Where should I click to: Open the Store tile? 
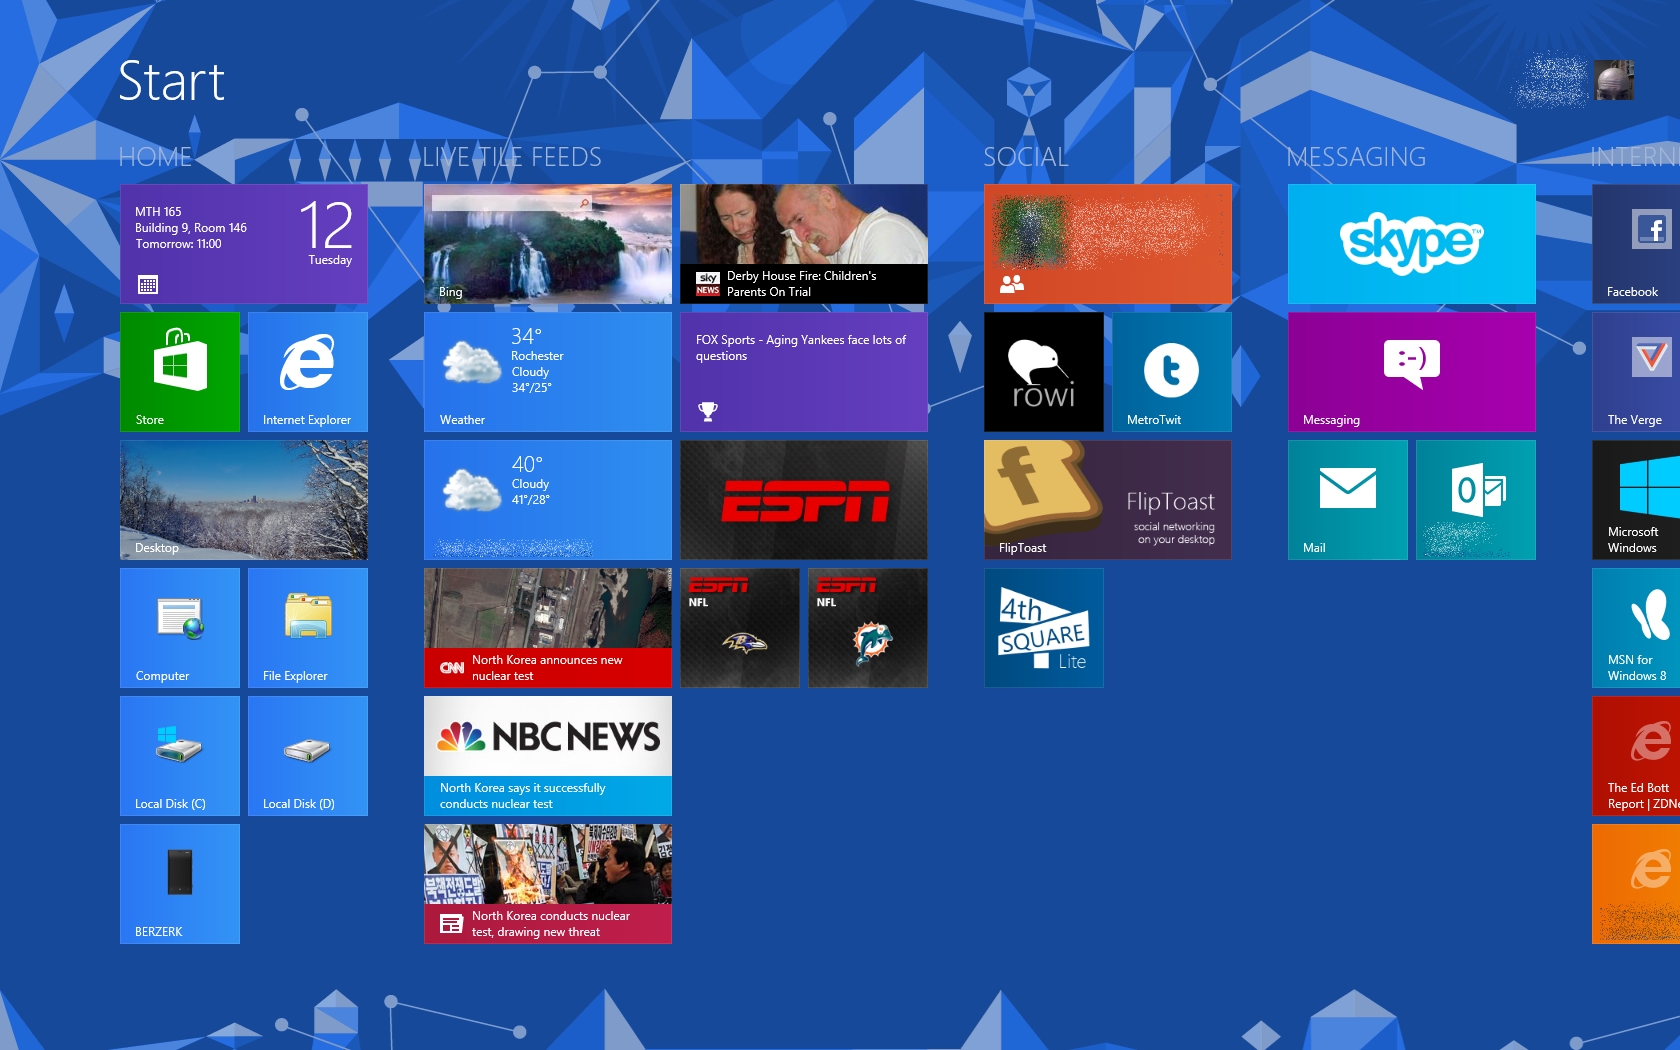[180, 372]
